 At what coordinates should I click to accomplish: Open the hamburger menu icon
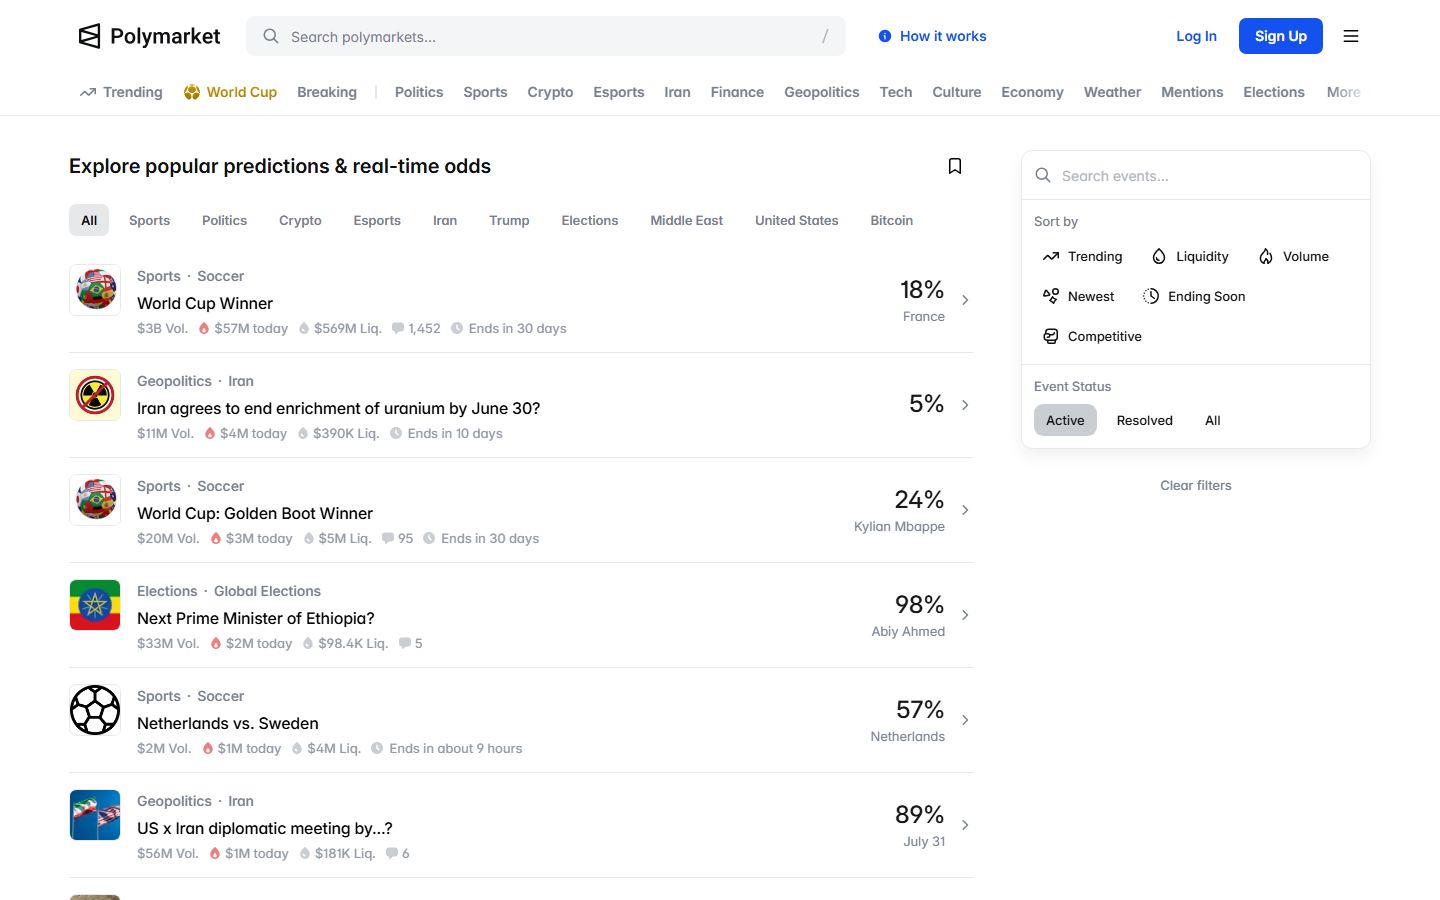coord(1351,36)
